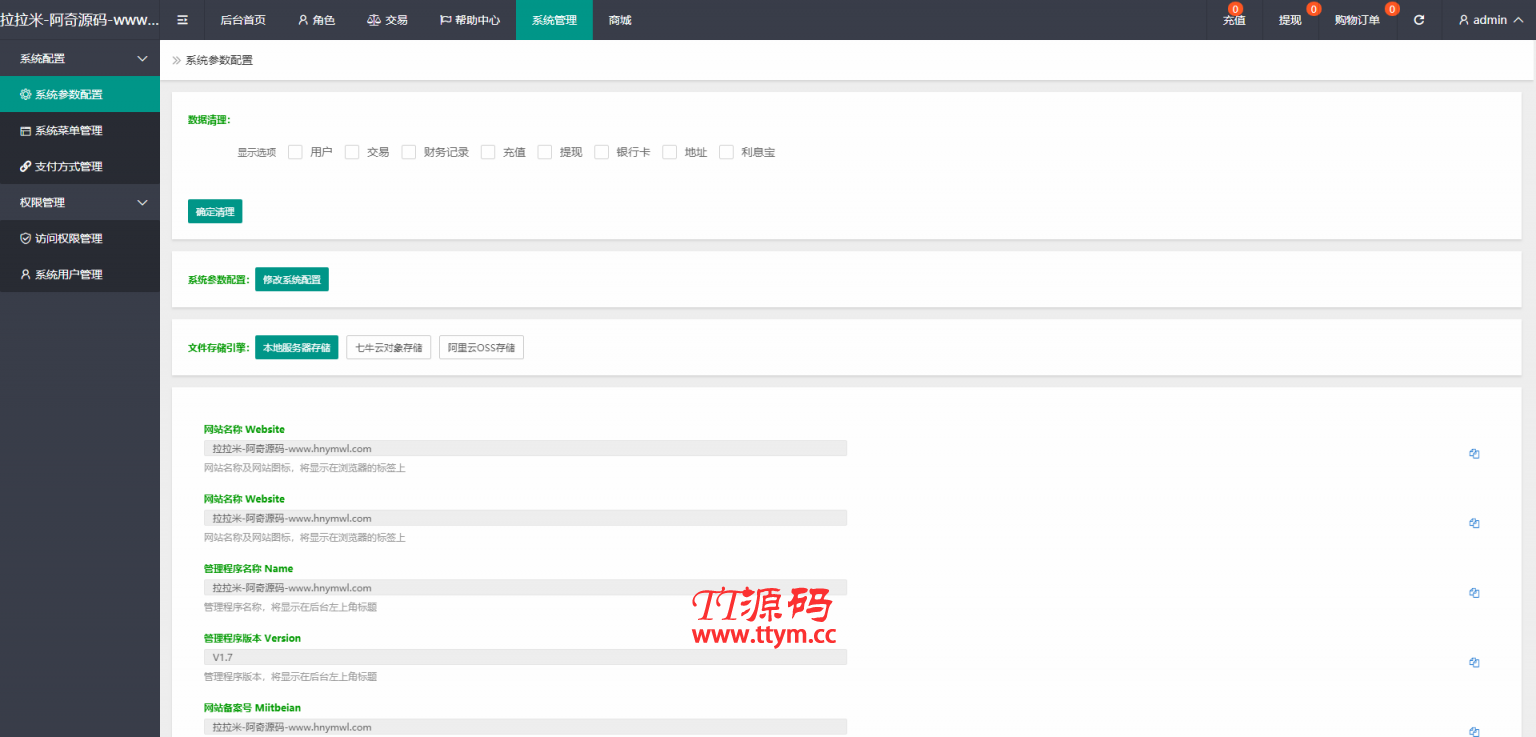
Task: Click the 购物订单 notification badge
Action: click(1392, 9)
